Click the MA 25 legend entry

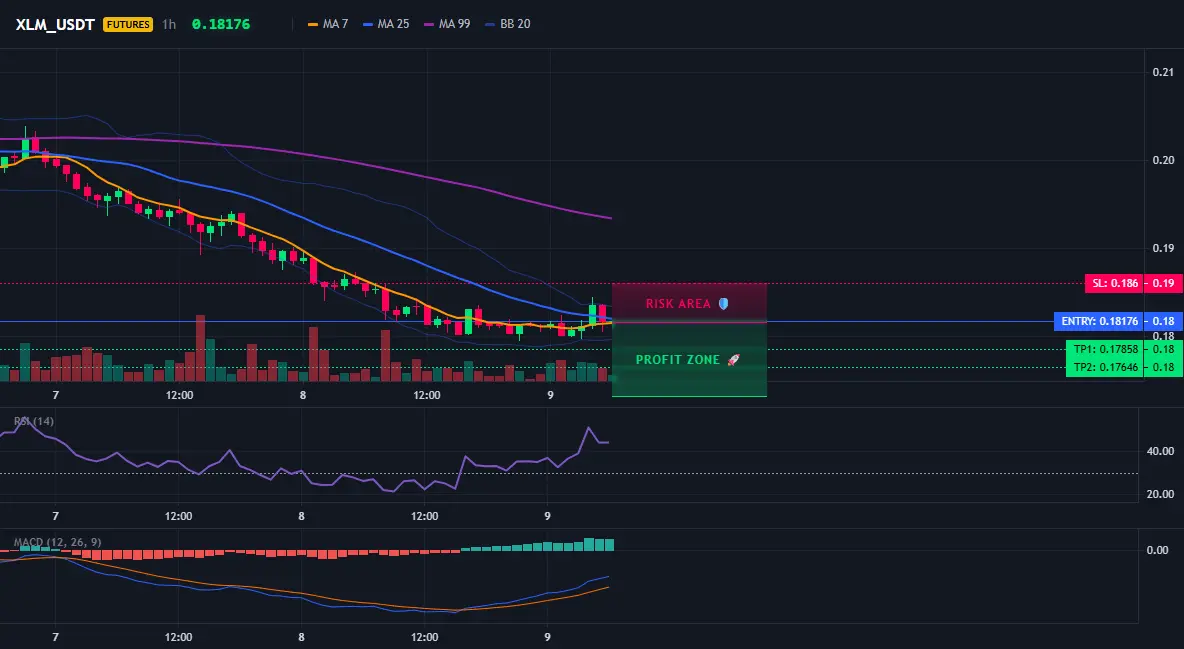[x=387, y=24]
